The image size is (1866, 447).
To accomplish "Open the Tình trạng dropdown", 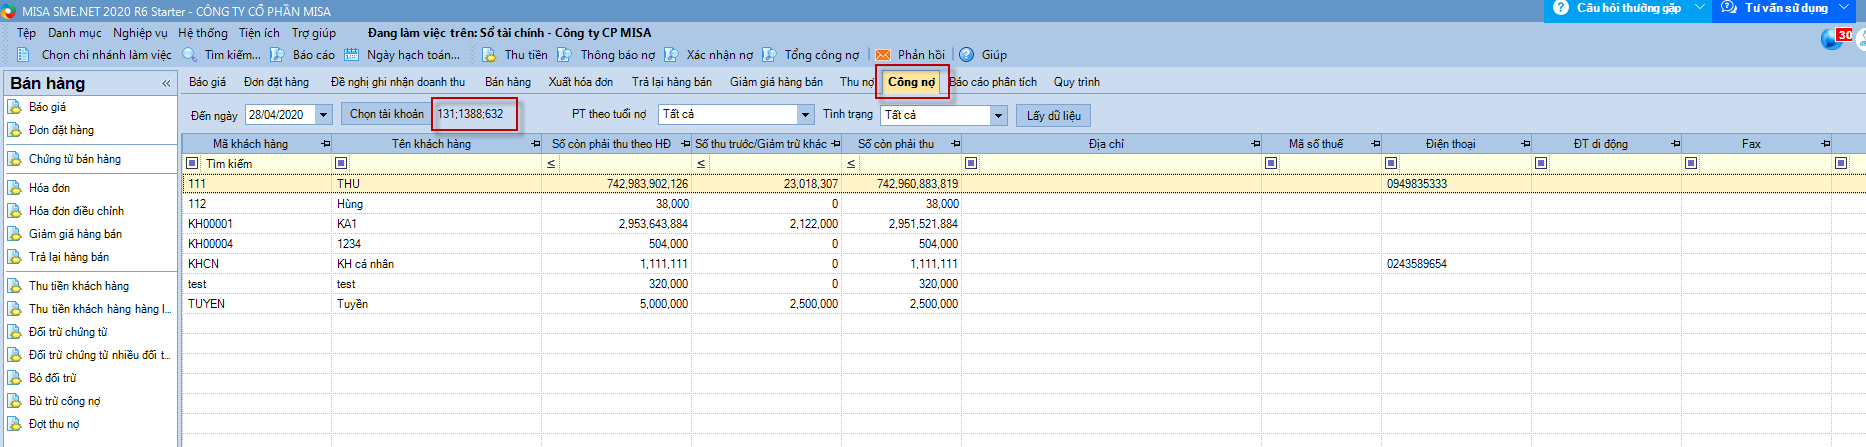I will (998, 115).
